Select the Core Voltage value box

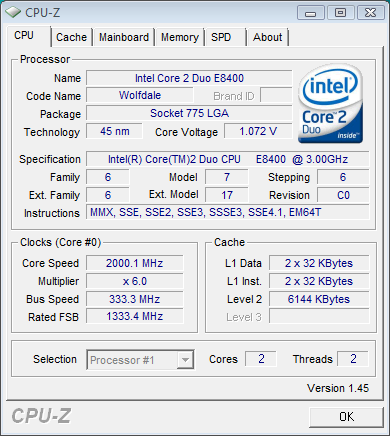(258, 131)
